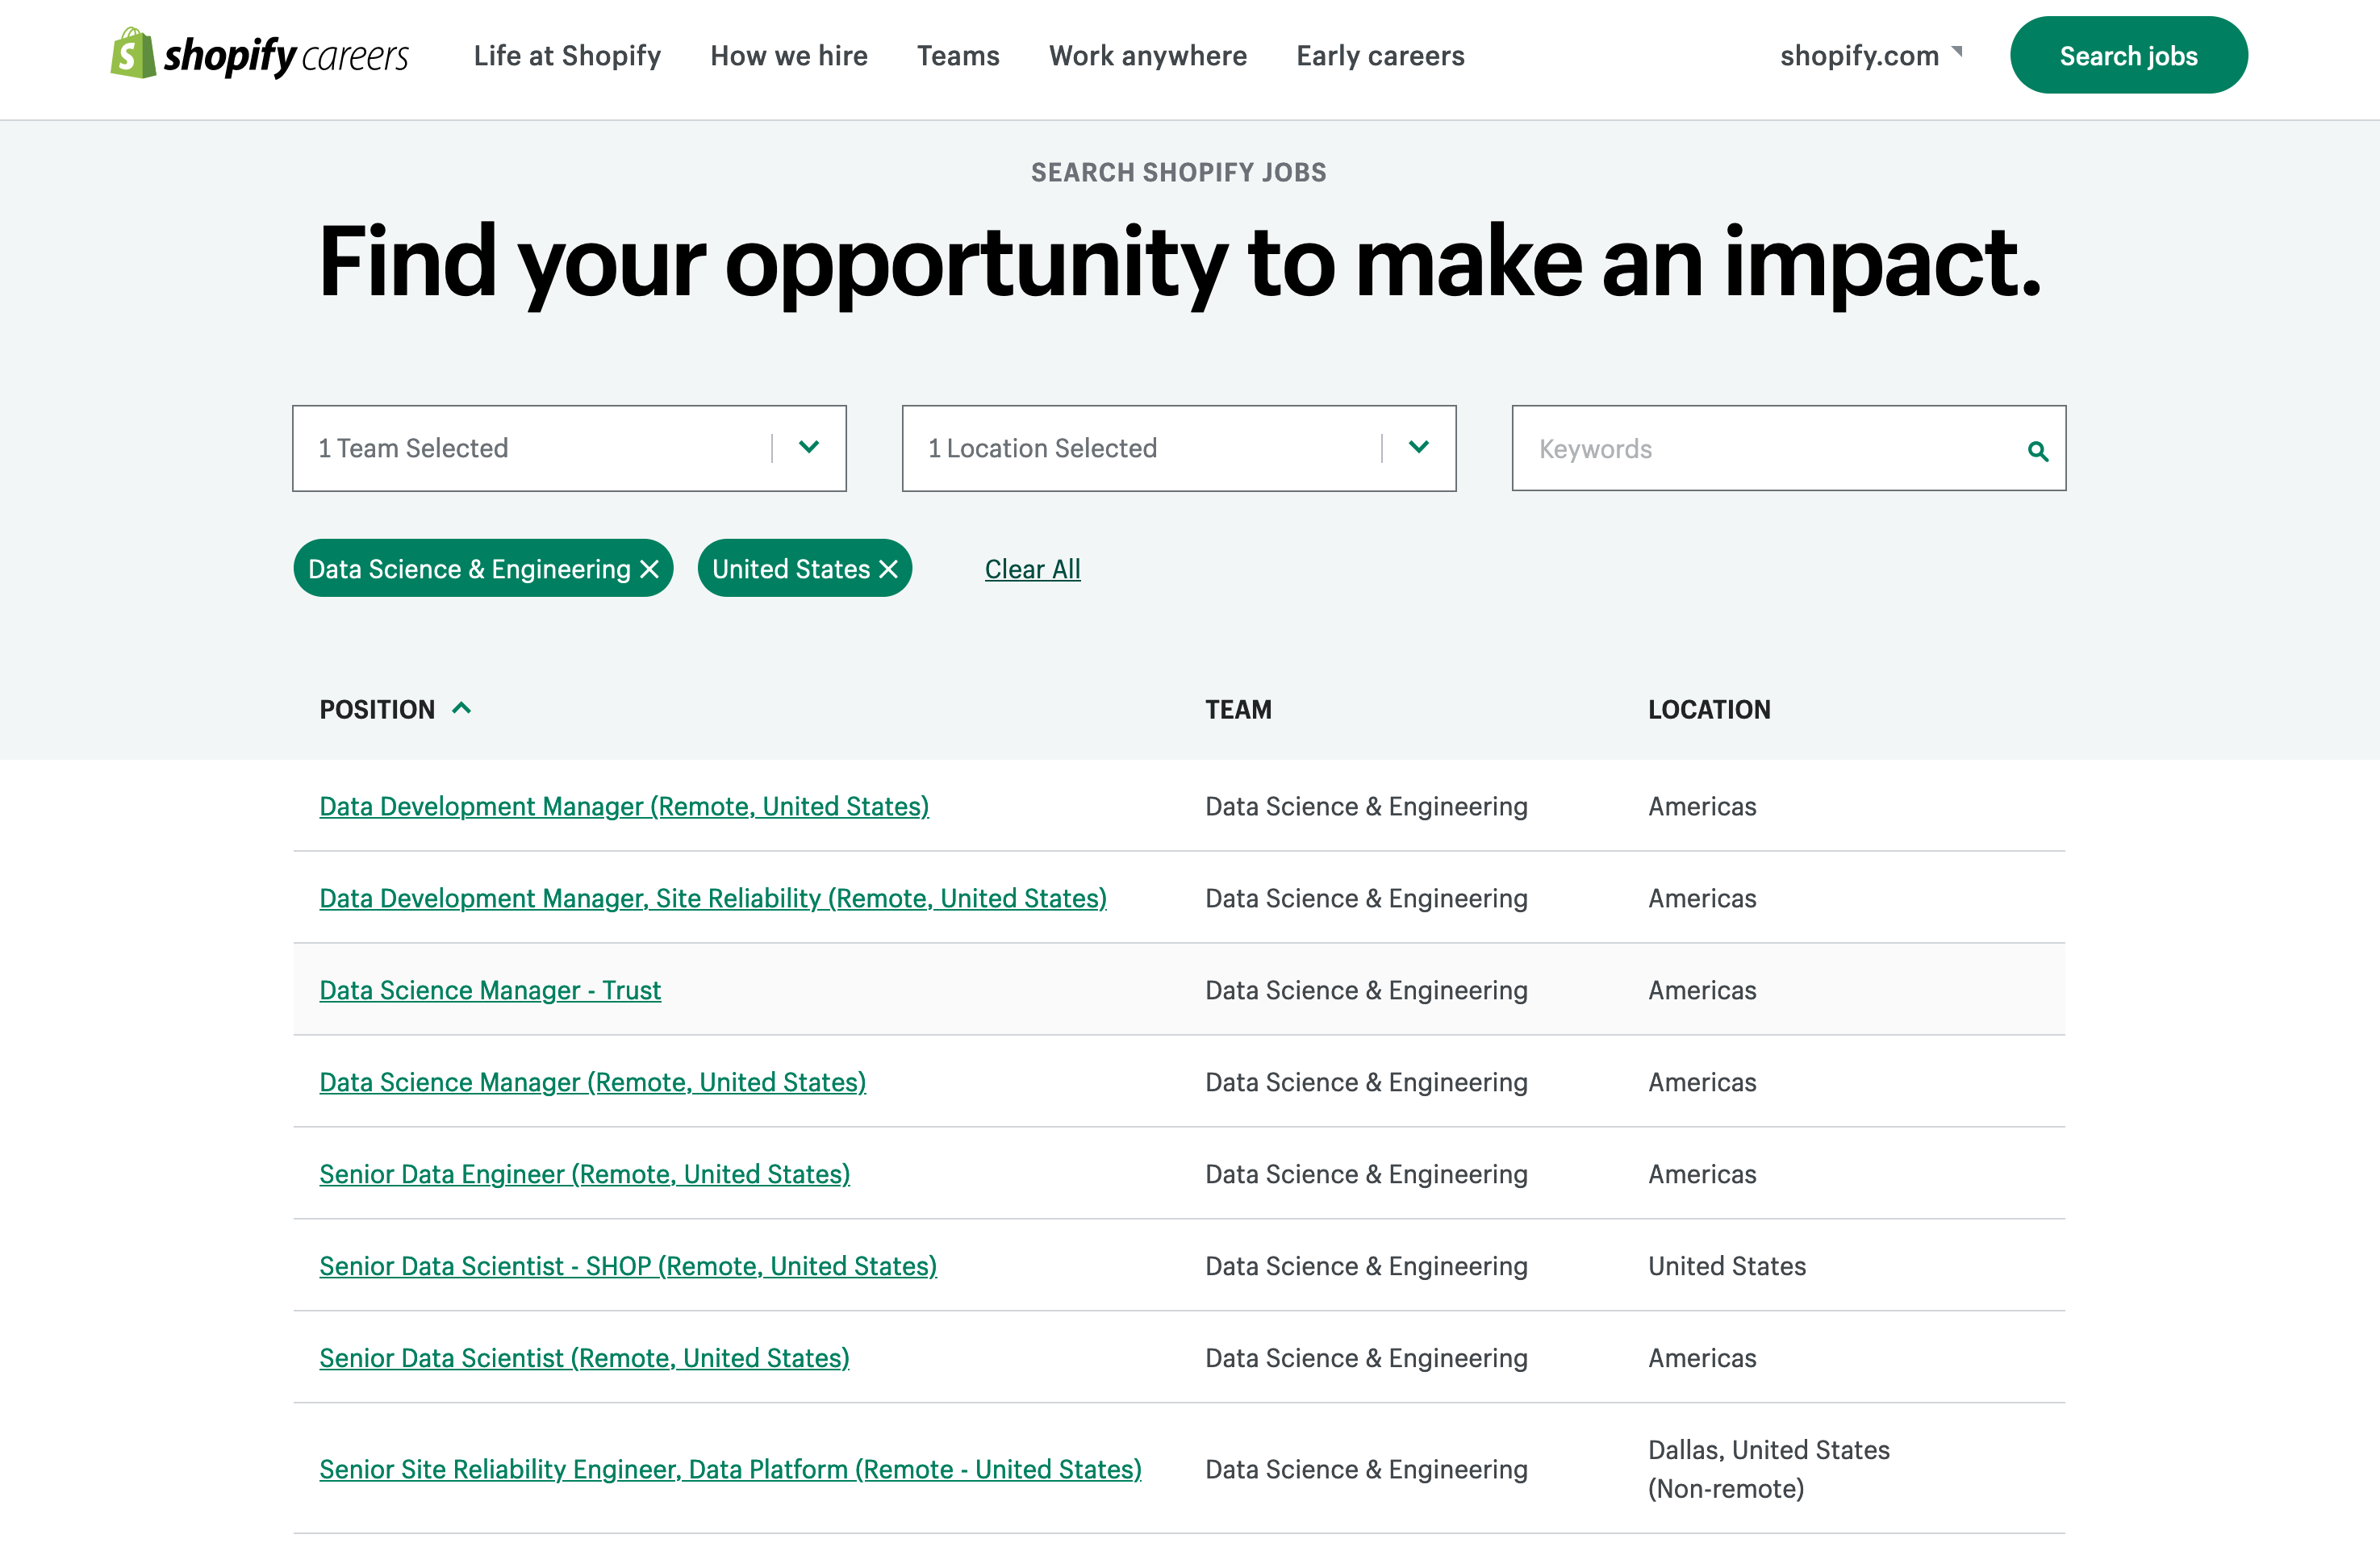2380x1547 pixels.
Task: Click the shopify.com external arrow icon
Action: (x=1957, y=51)
